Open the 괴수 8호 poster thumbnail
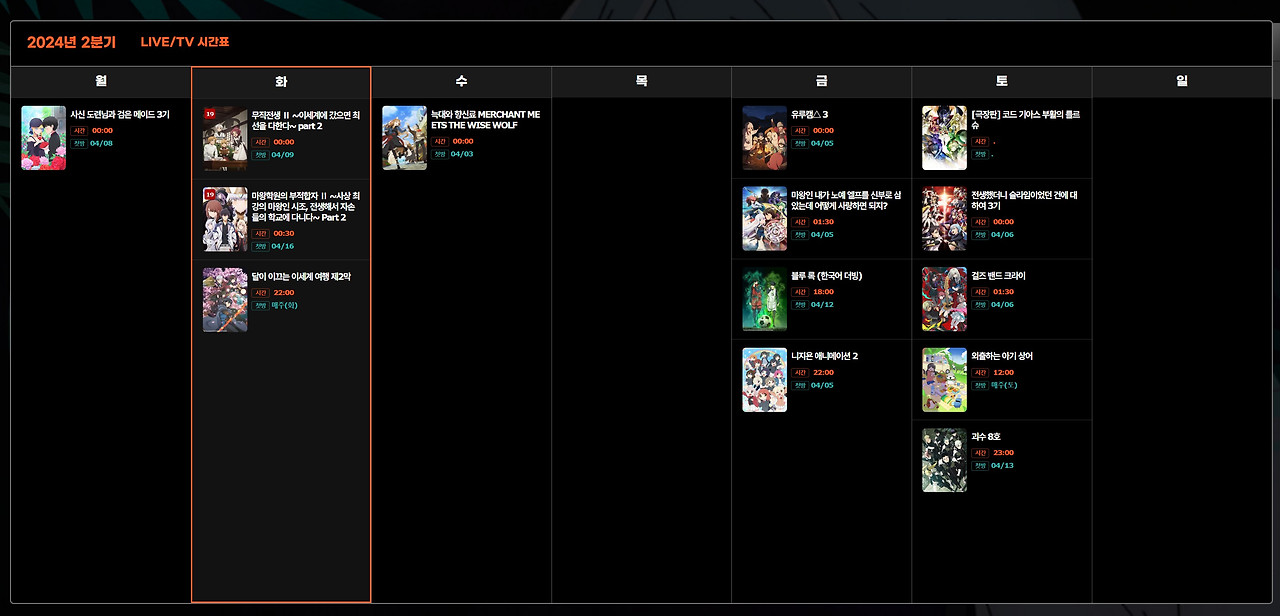 pyautogui.click(x=944, y=460)
